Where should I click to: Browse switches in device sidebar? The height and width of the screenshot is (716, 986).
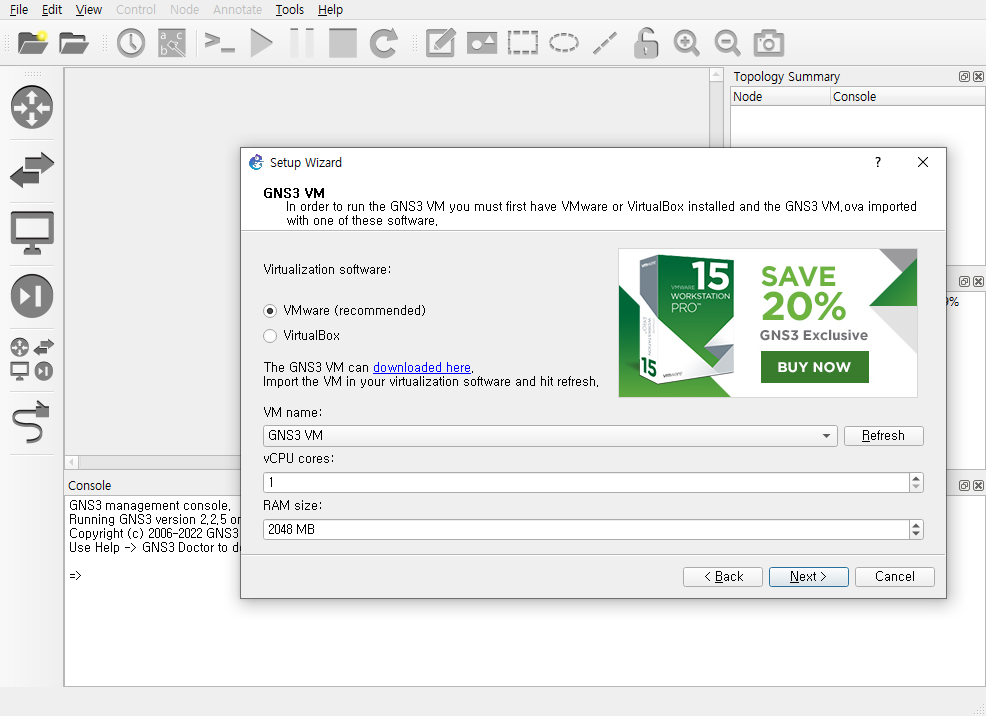tap(31, 170)
